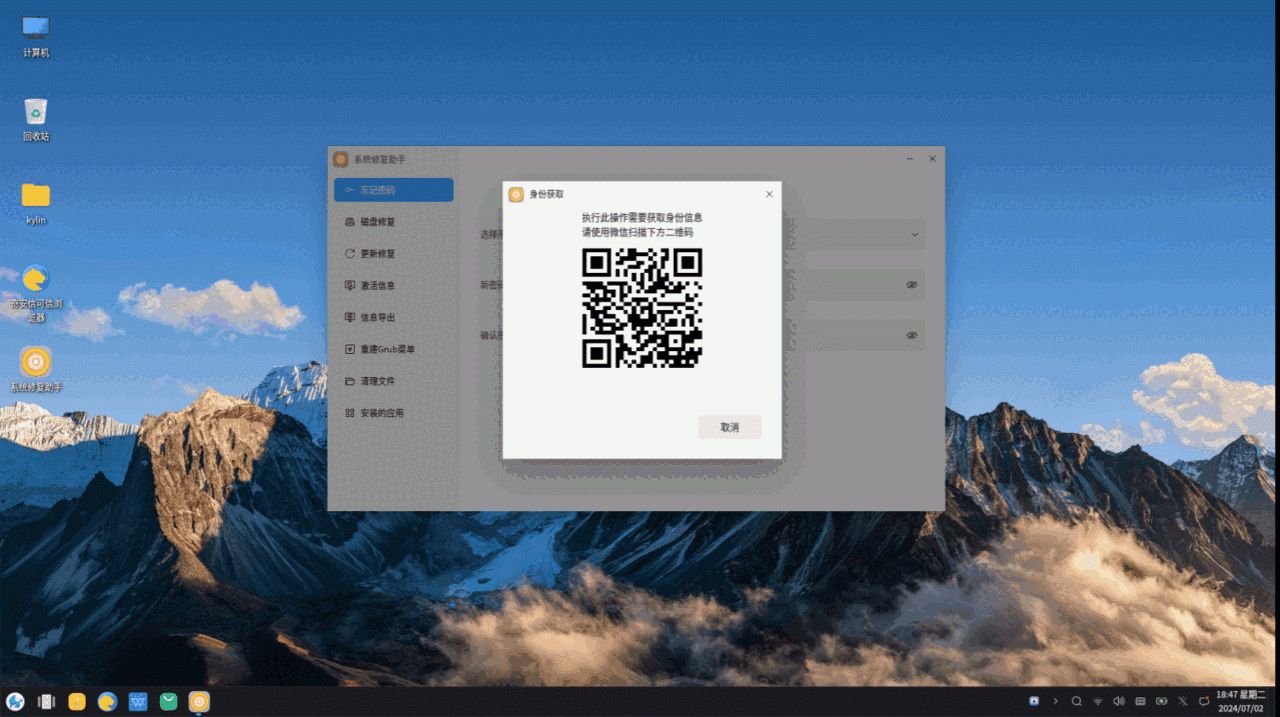This screenshot has width=1280, height=717.
Task: Click the 更新修复 refresh icon
Action: (x=350, y=254)
